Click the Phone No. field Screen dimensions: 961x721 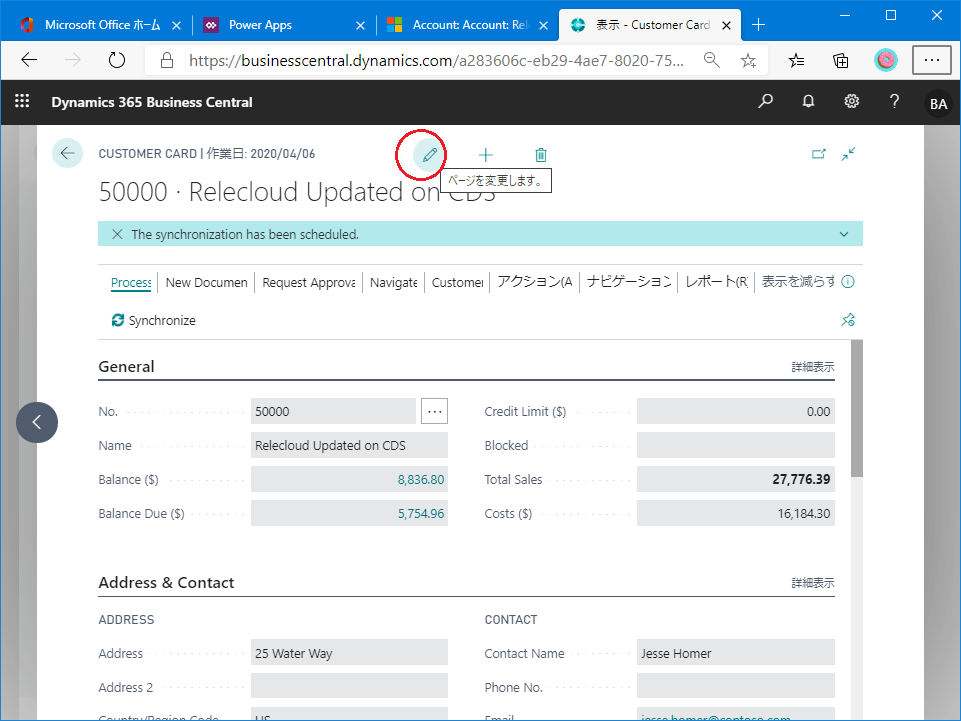point(735,686)
